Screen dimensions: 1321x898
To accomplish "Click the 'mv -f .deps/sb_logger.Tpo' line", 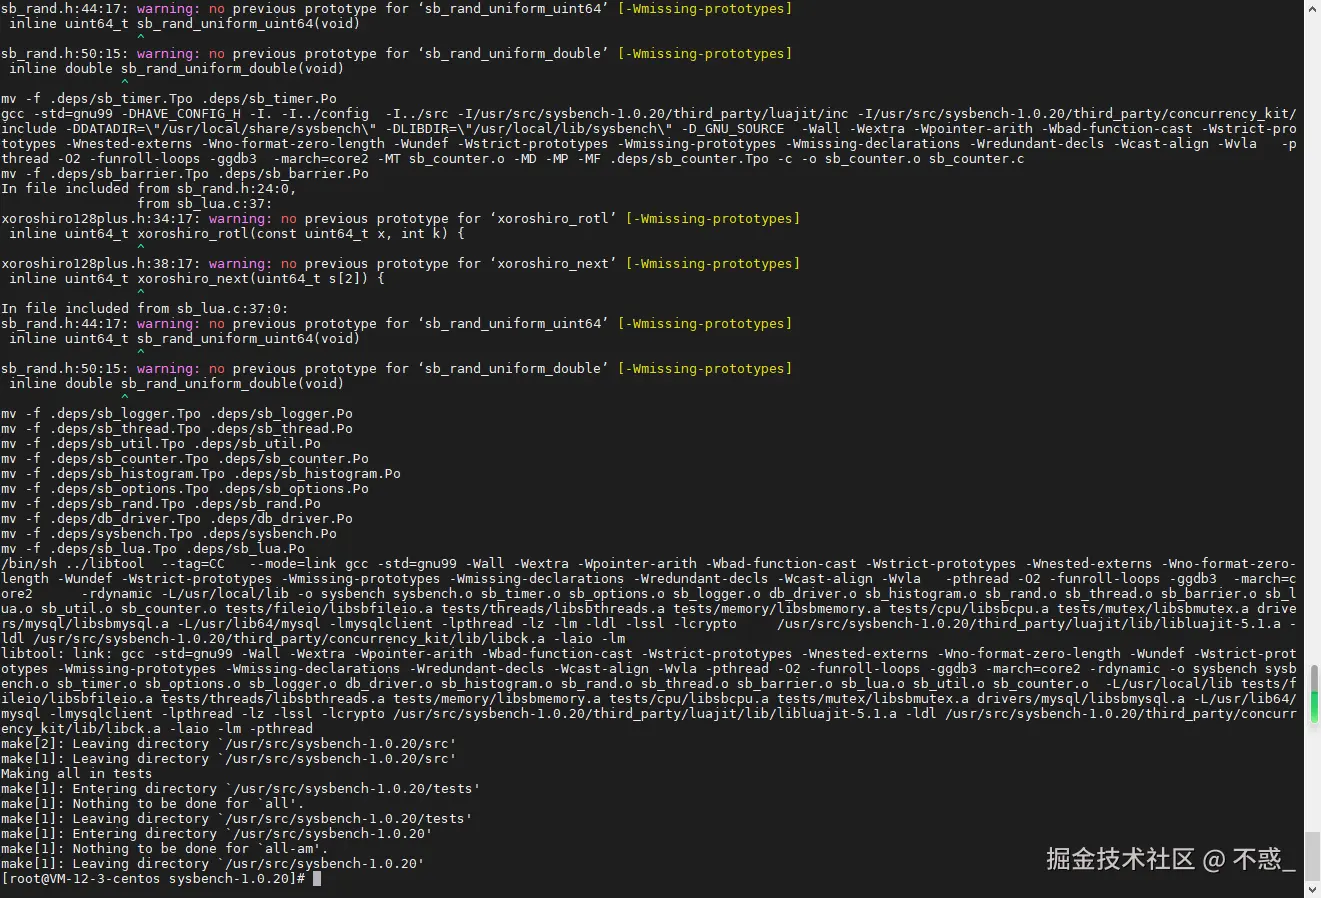I will pyautogui.click(x=177, y=413).
